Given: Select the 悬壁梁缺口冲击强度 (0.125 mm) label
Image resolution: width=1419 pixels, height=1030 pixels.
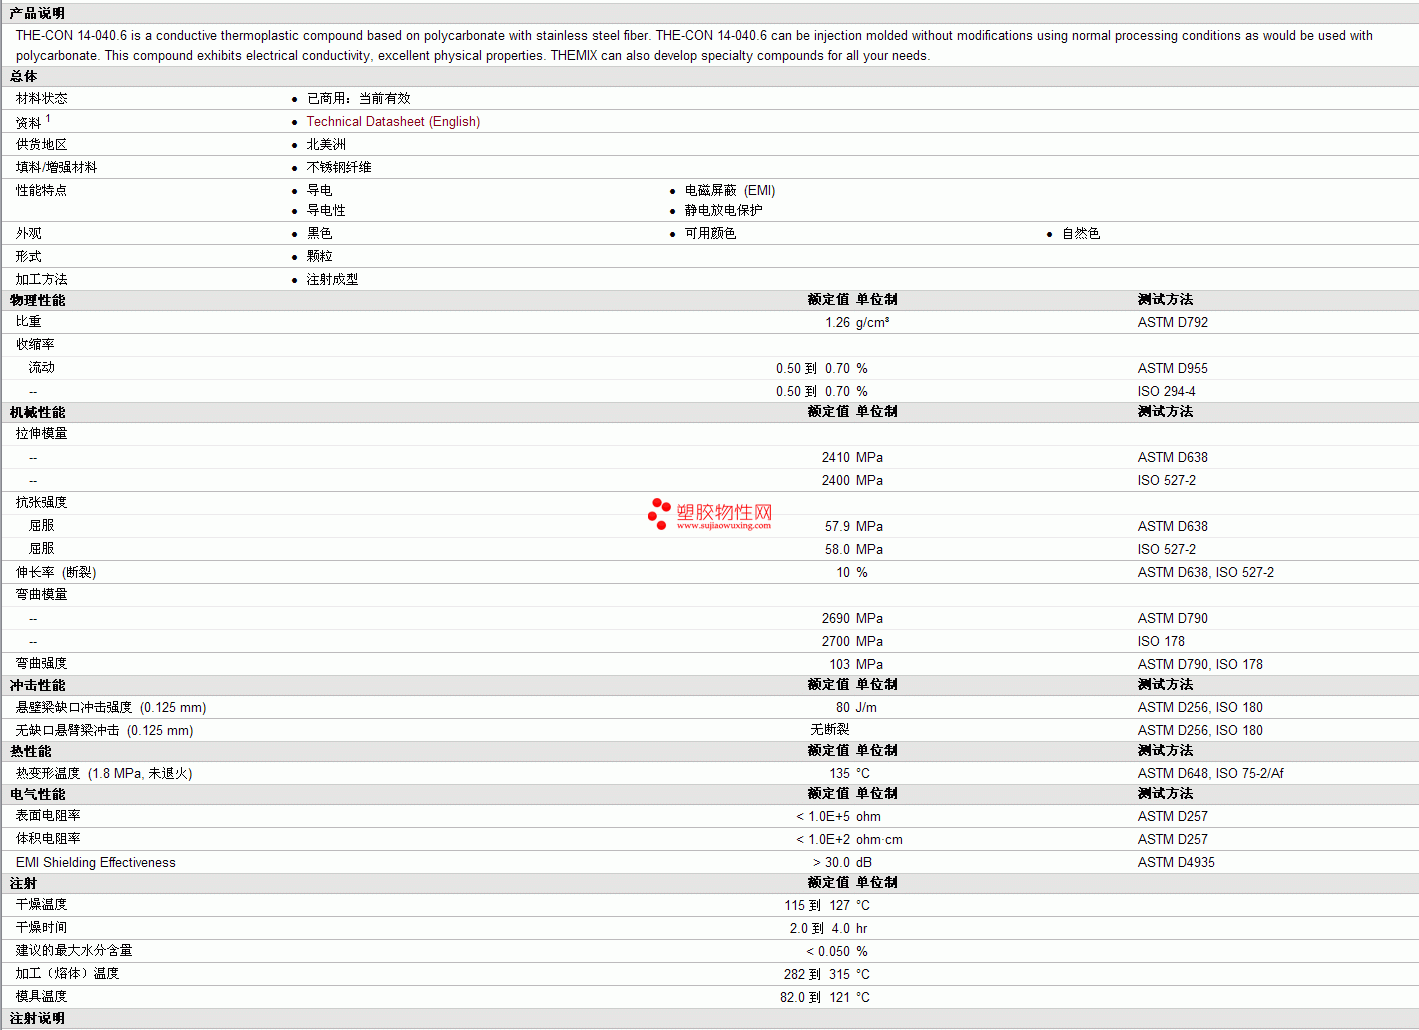Looking at the screenshot, I should (111, 707).
